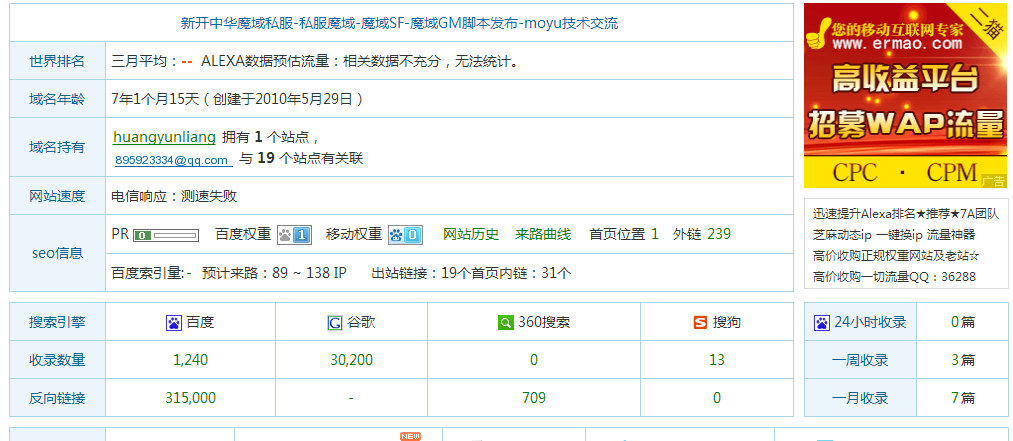Click Baidu backlinks value 315,000
This screenshot has width=1013, height=441.
(x=191, y=398)
